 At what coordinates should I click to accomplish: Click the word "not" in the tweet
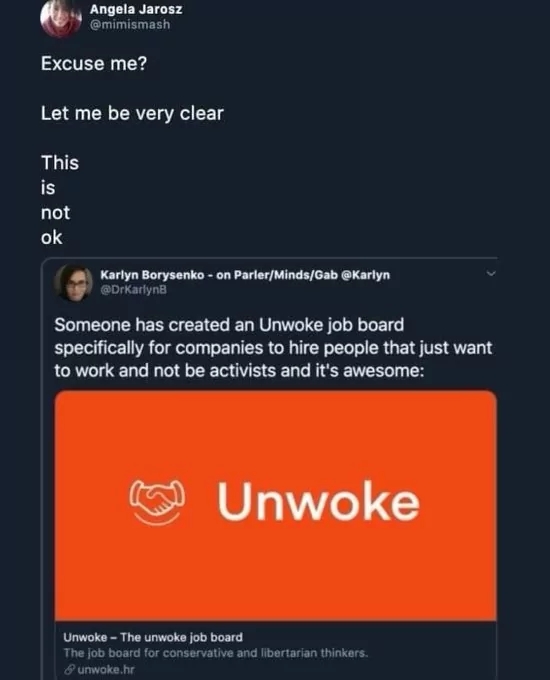55,213
